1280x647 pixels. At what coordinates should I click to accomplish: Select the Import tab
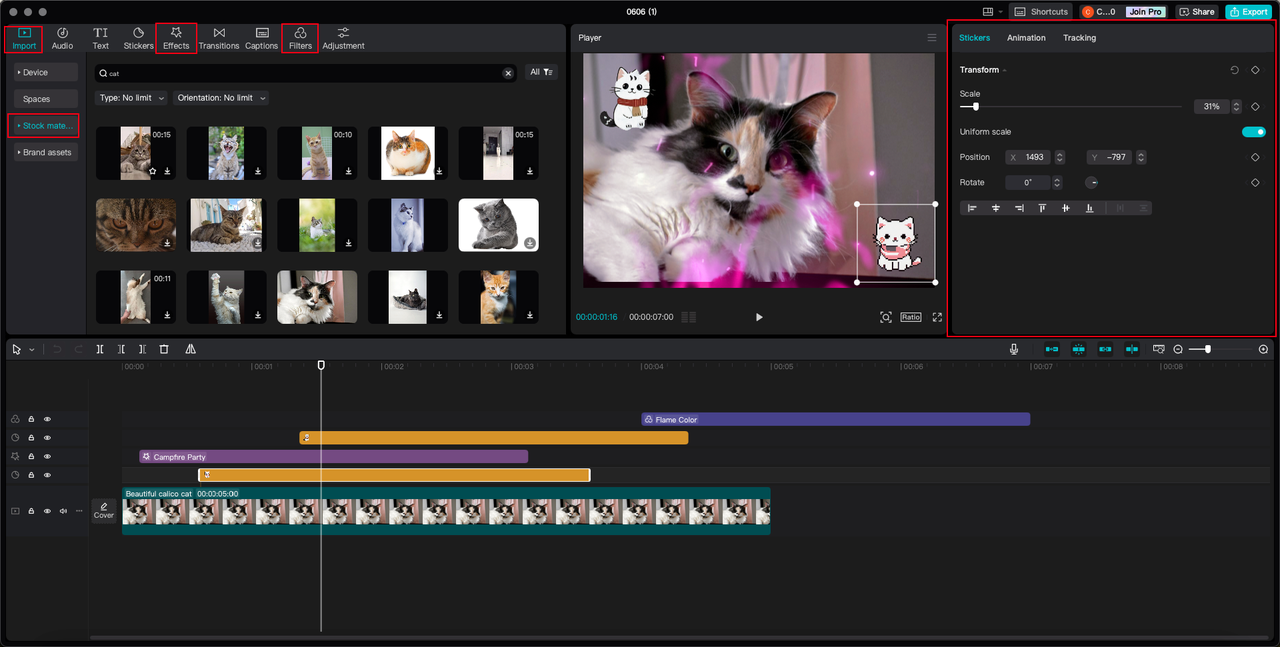point(24,39)
